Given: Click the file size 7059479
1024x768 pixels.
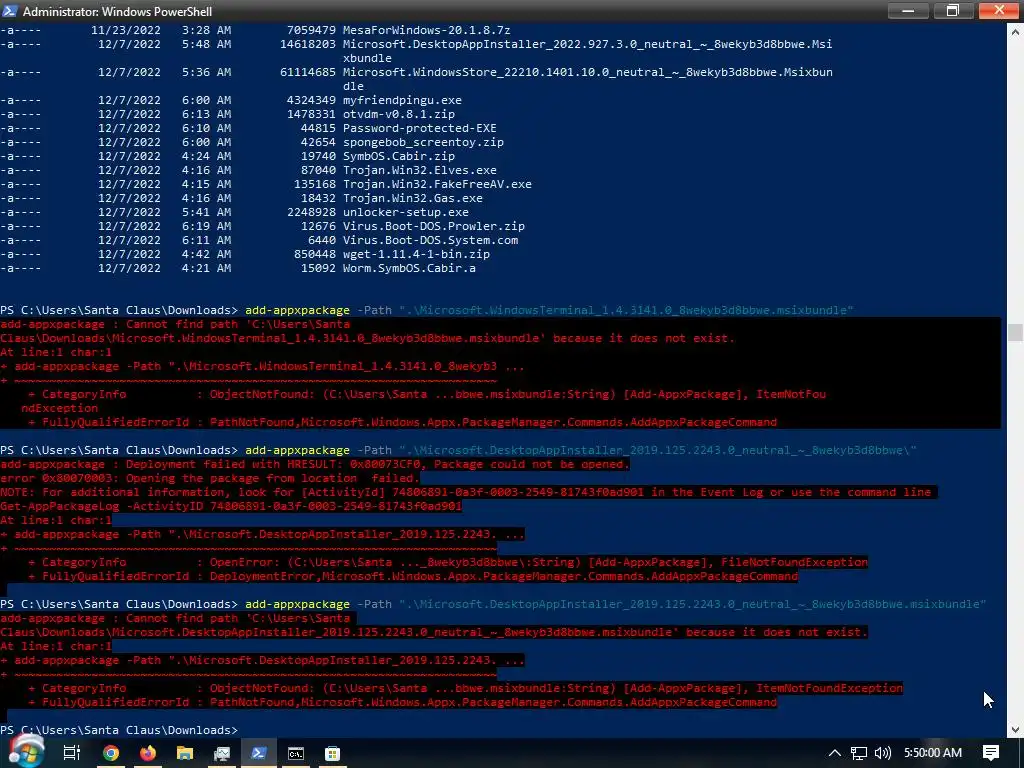Looking at the screenshot, I should pos(311,30).
